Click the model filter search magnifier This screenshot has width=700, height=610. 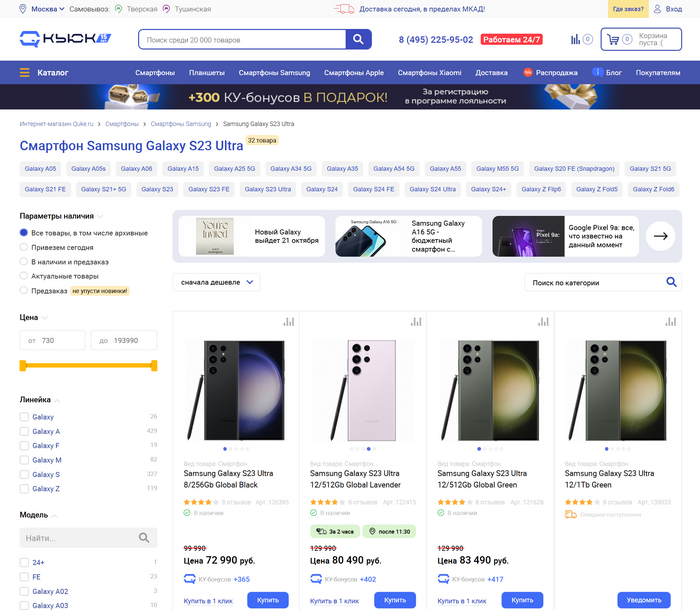(144, 538)
